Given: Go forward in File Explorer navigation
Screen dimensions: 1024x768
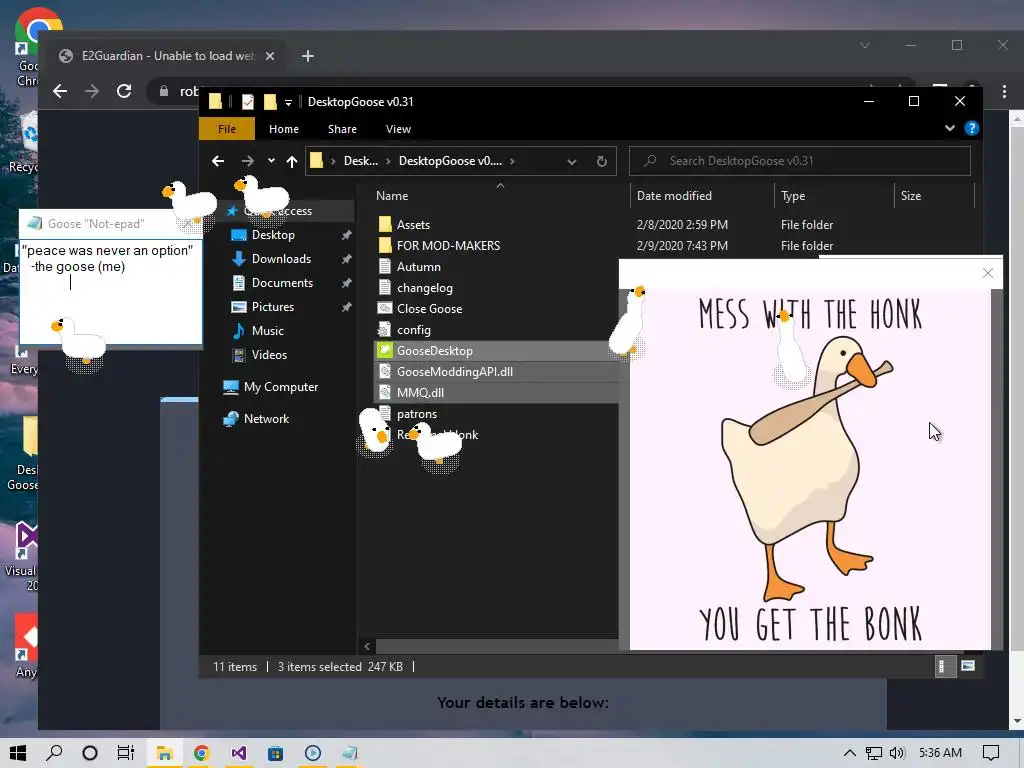Looking at the screenshot, I should [x=248, y=161].
